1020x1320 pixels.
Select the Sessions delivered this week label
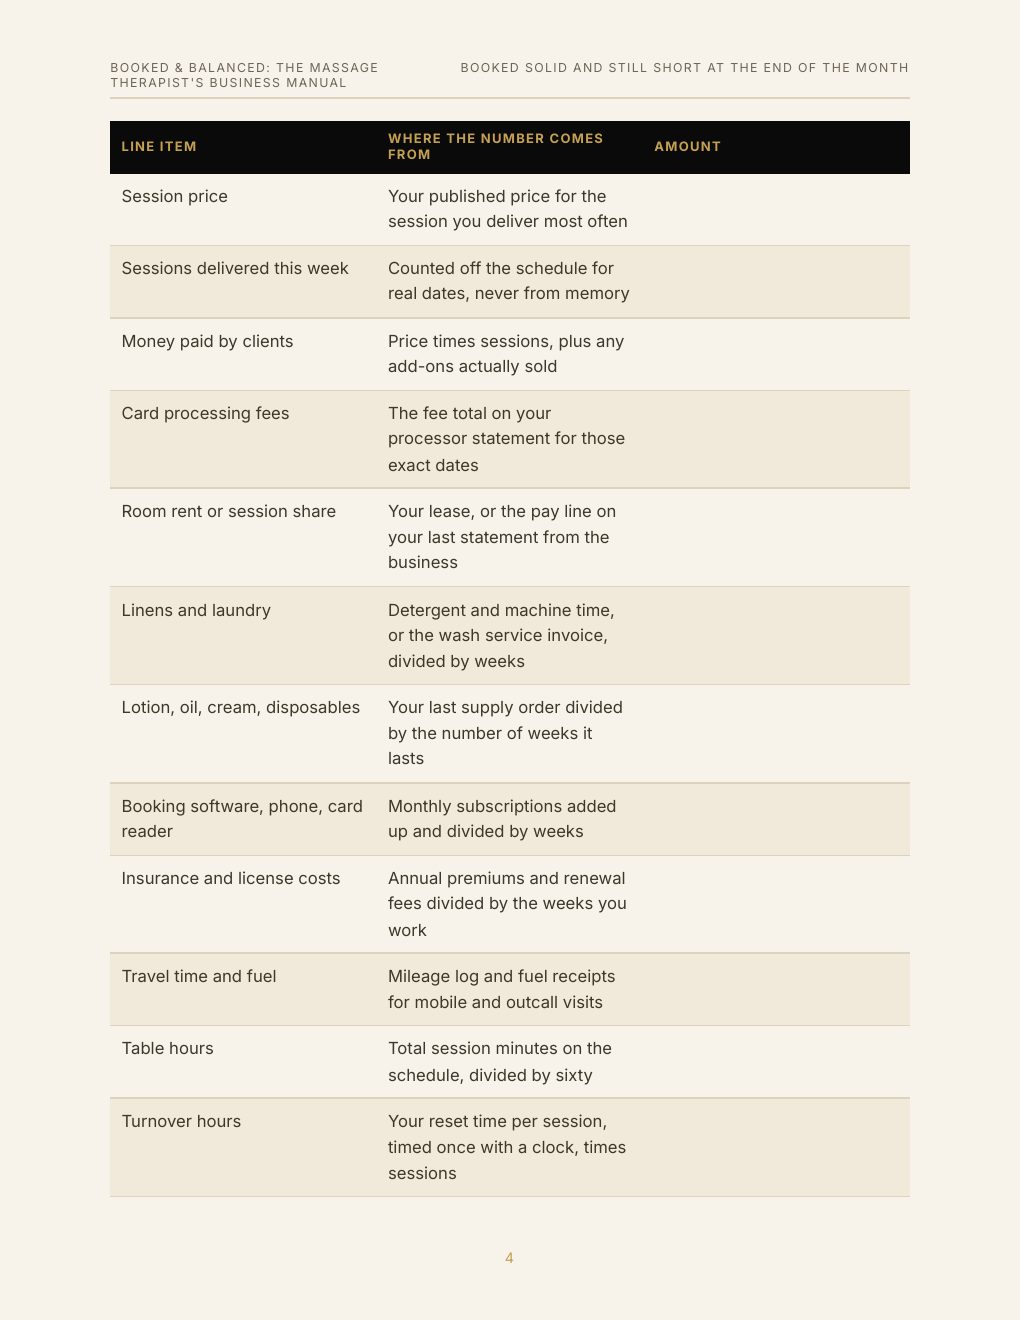pos(235,268)
